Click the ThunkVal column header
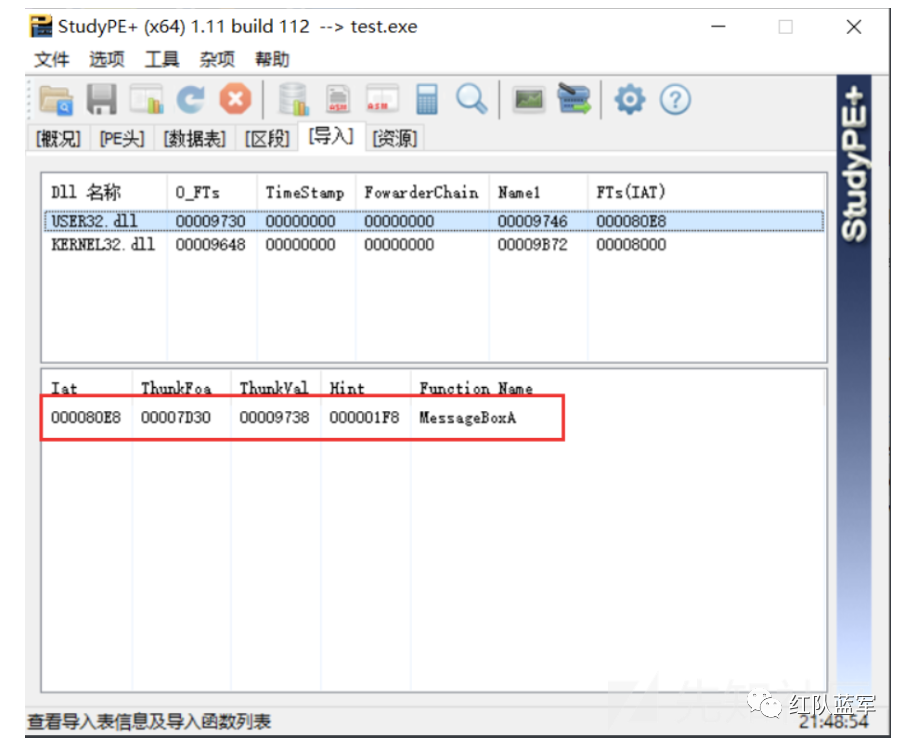 [276, 387]
